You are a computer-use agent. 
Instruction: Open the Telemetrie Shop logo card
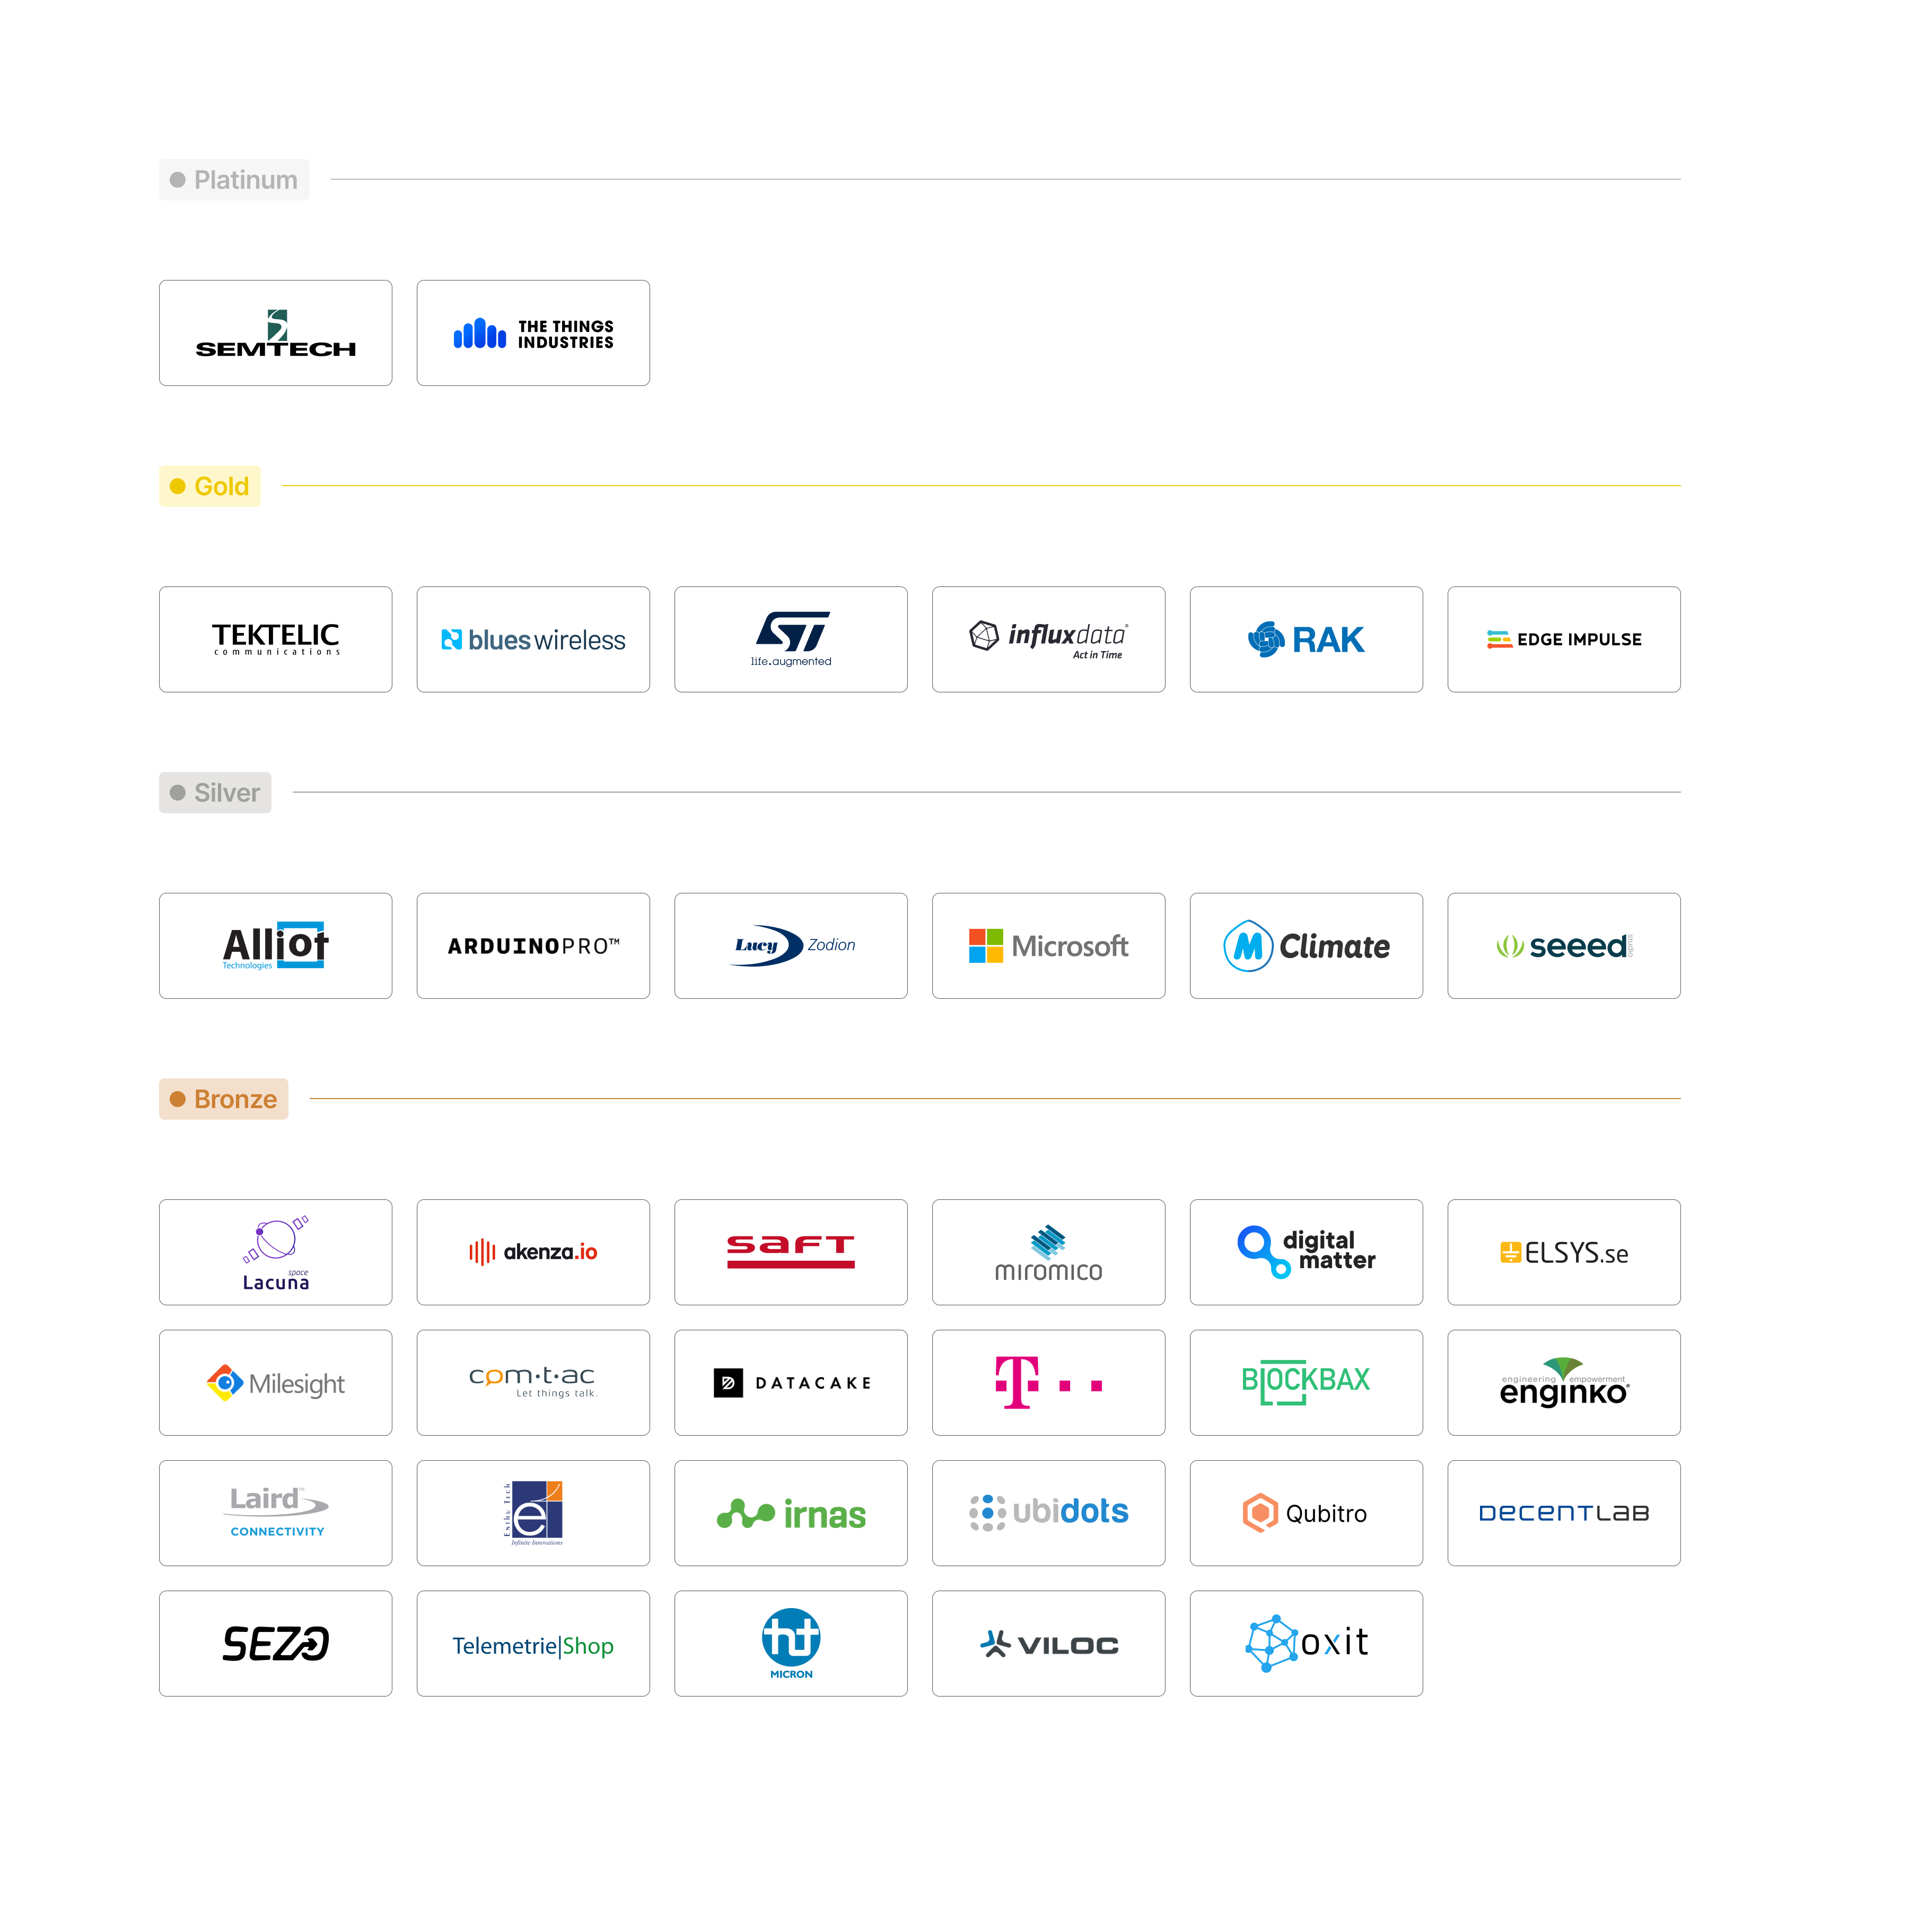533,1644
